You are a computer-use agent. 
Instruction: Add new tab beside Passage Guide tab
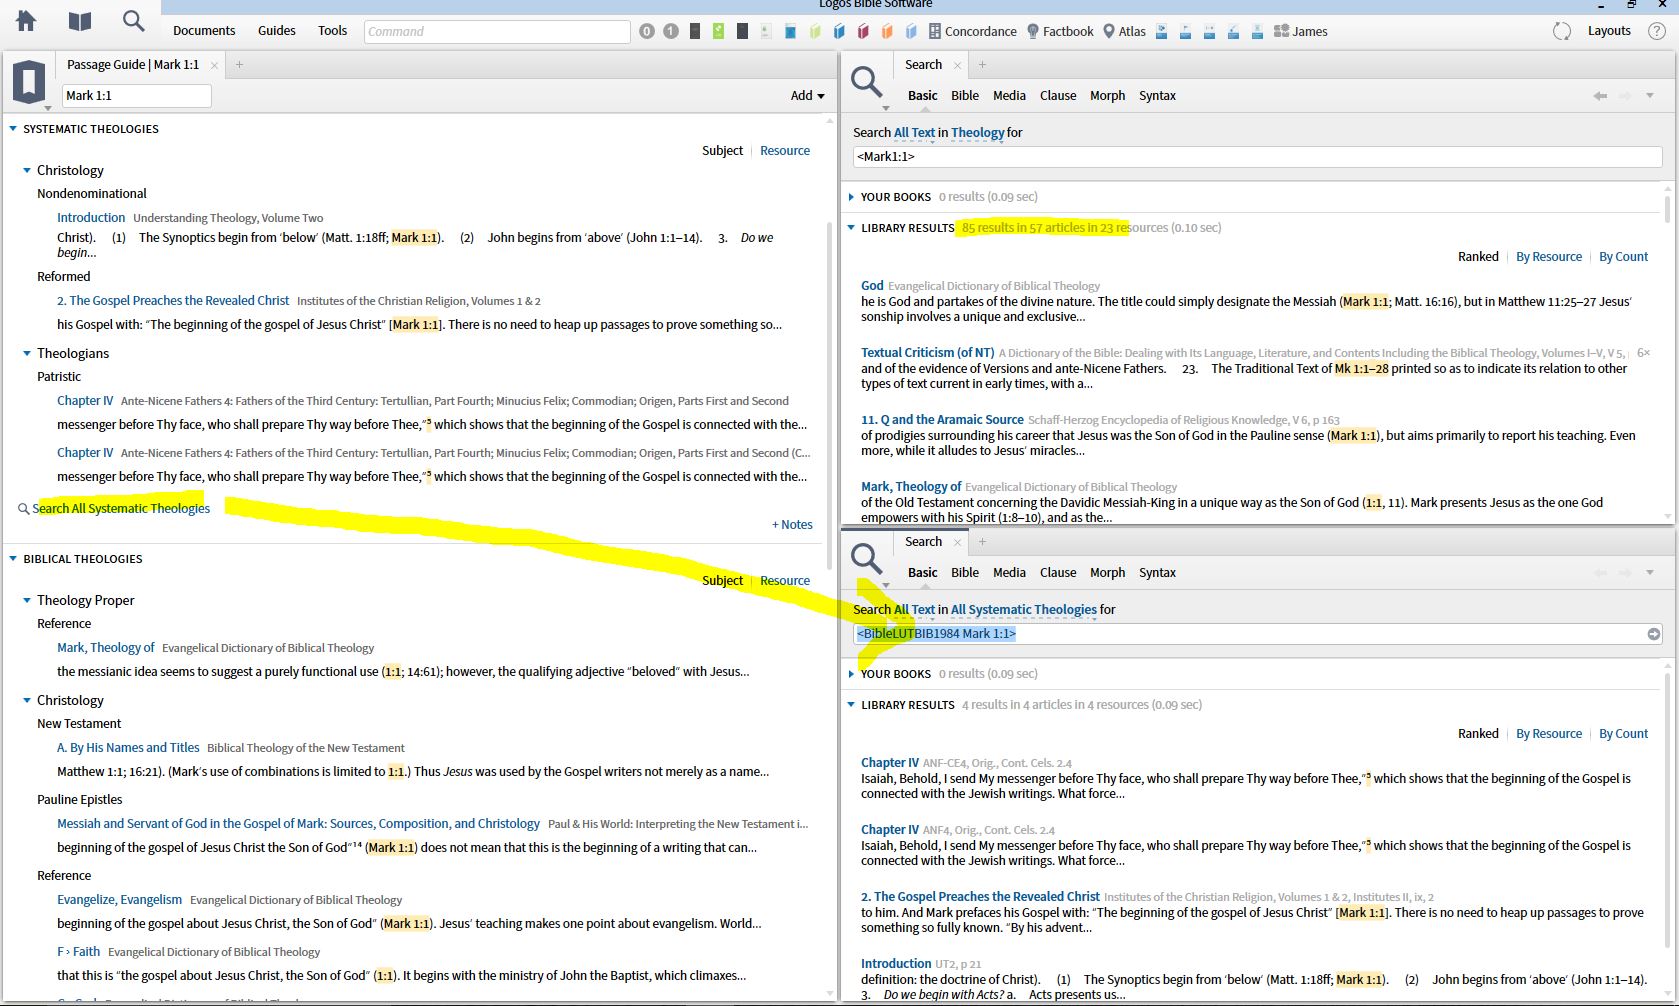point(239,65)
